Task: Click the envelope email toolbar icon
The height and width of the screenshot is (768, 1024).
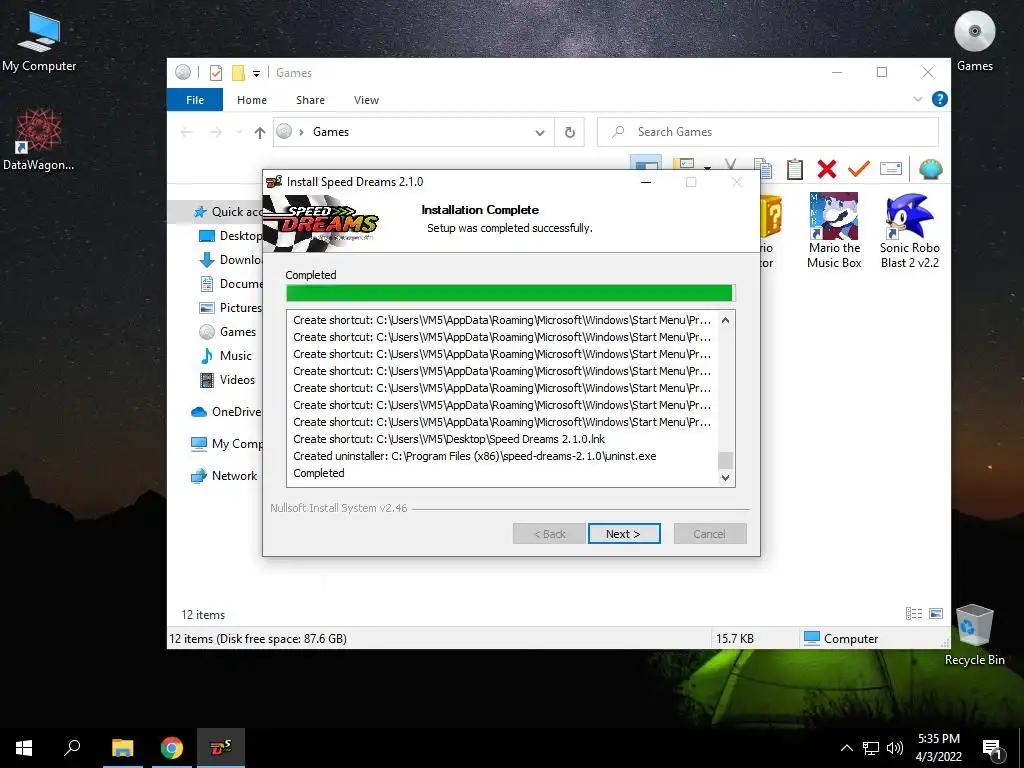Action: click(891, 169)
